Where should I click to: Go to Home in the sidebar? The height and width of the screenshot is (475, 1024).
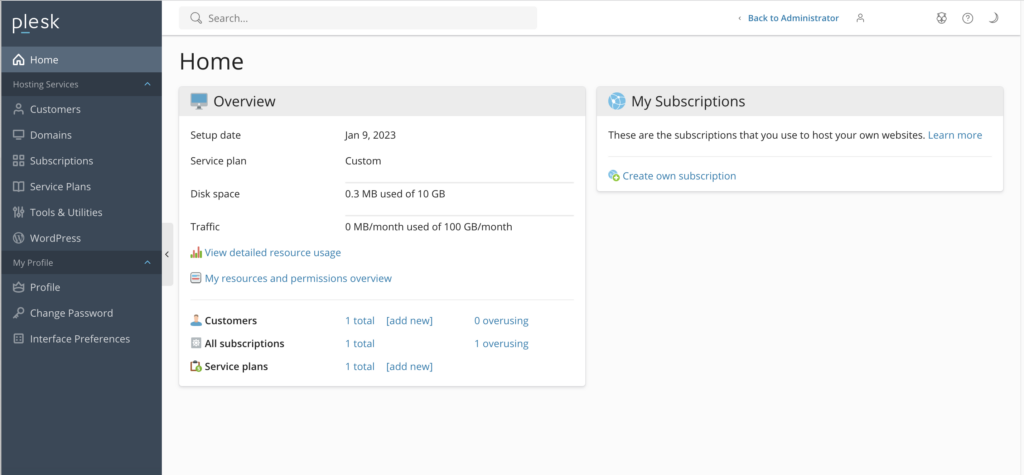tap(81, 59)
